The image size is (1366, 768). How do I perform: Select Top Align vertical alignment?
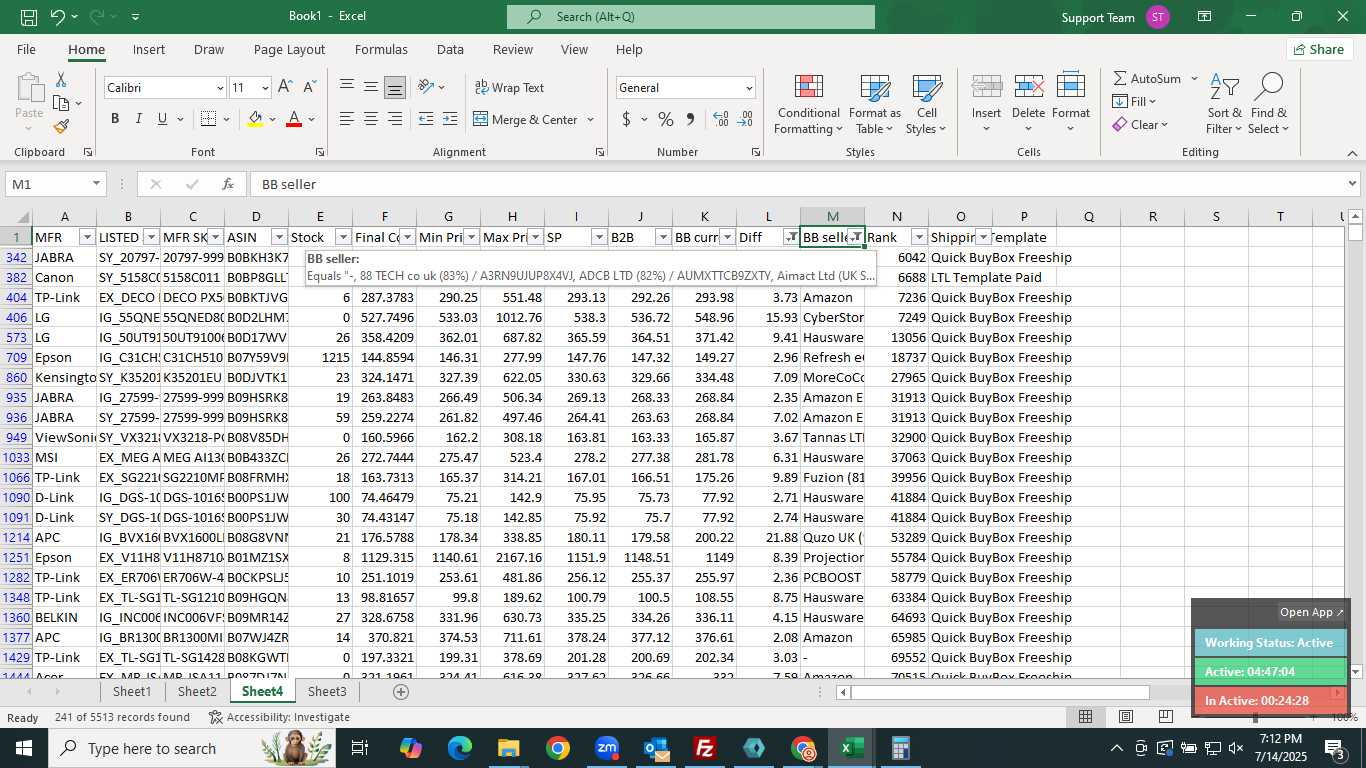pos(347,87)
